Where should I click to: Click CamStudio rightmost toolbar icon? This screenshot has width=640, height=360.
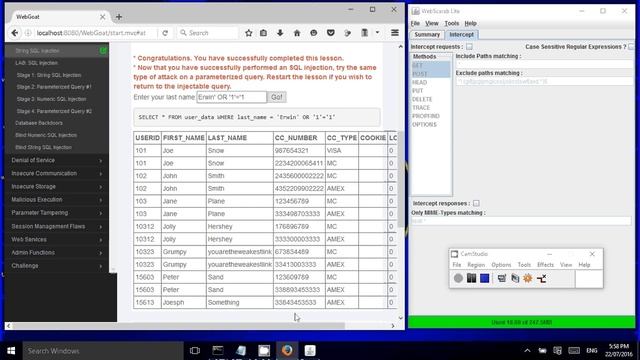pos(542,278)
